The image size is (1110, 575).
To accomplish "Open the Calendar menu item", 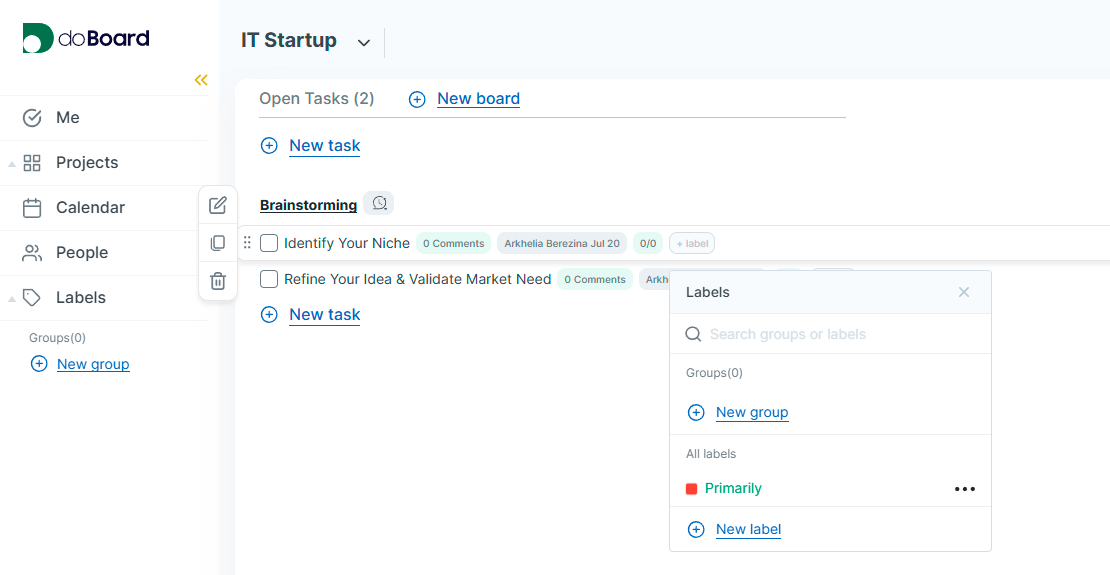I will [90, 208].
